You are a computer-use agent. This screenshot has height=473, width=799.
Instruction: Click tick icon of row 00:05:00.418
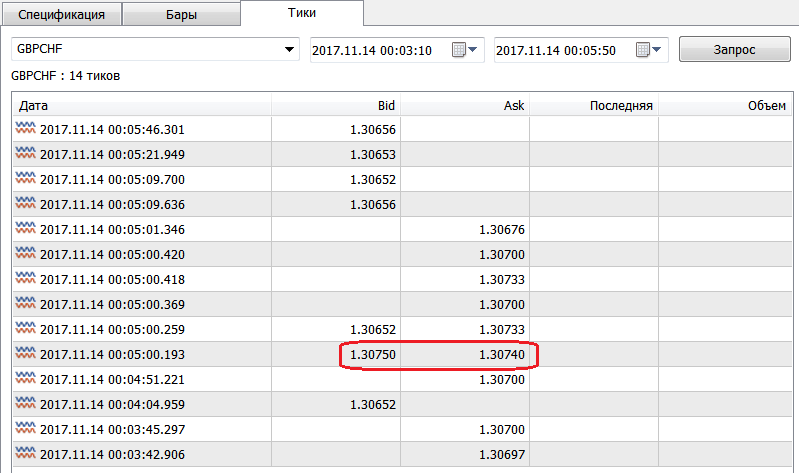[25, 278]
